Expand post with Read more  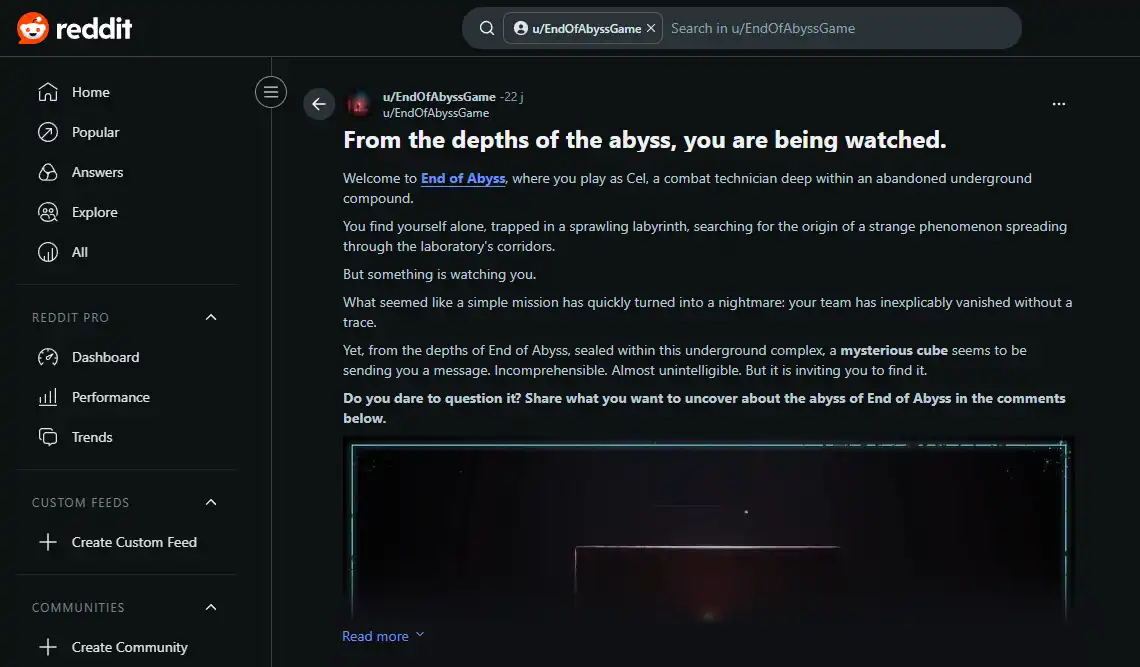[383, 636]
